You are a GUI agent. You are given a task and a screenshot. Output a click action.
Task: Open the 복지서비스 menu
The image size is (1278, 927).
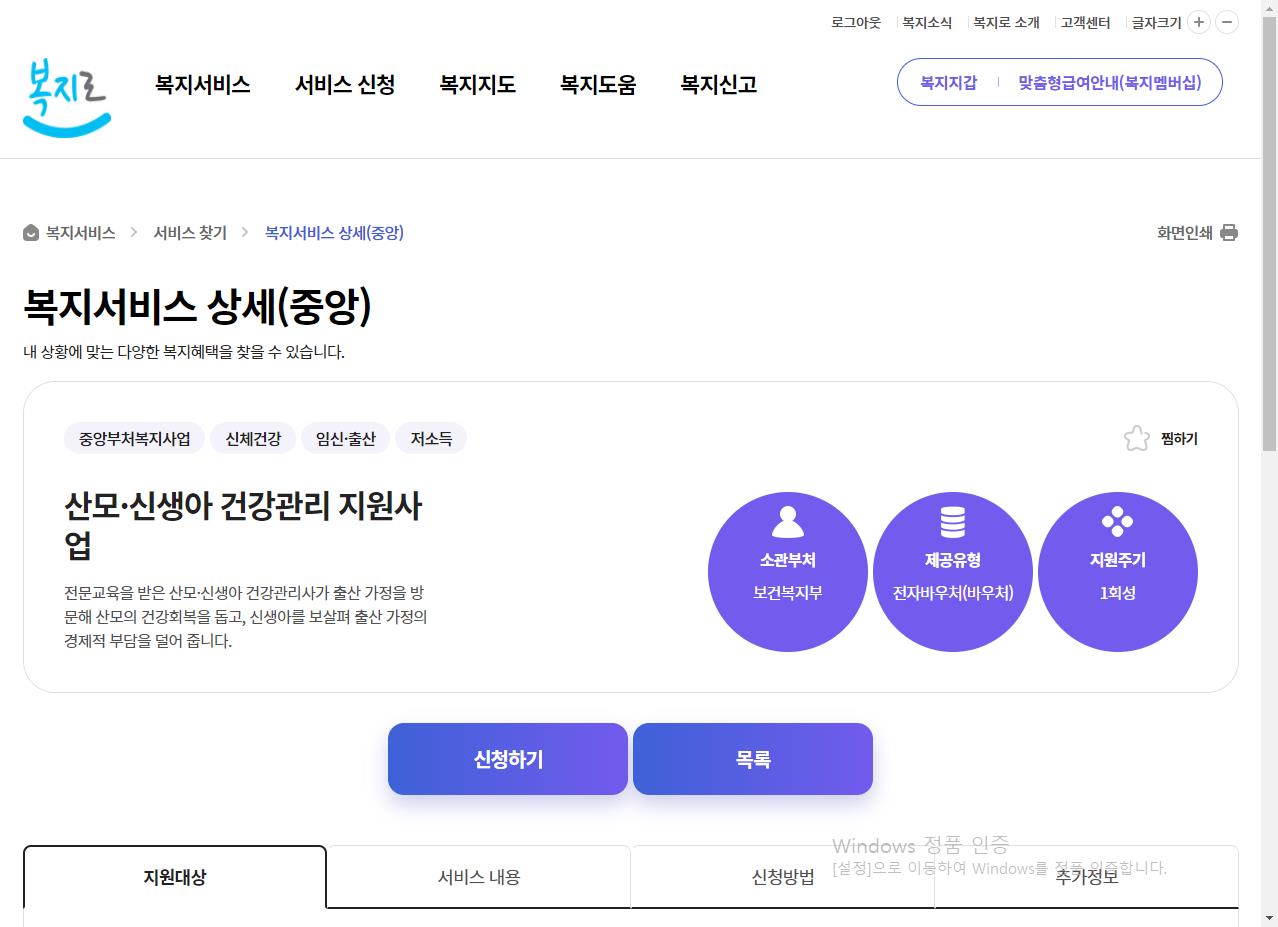click(x=202, y=85)
